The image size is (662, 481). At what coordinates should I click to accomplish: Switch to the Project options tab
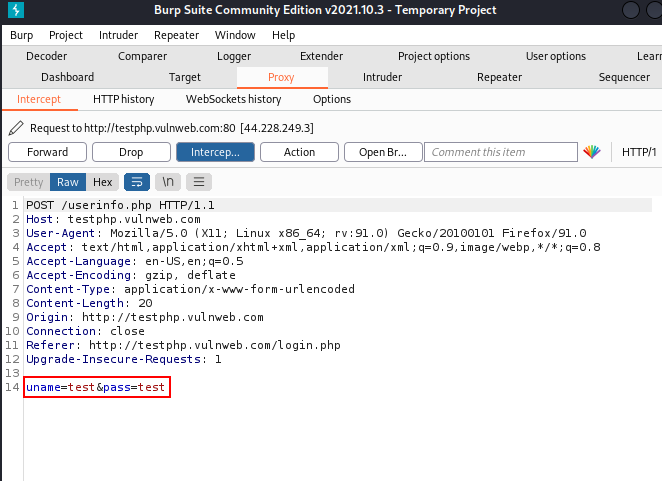[434, 56]
